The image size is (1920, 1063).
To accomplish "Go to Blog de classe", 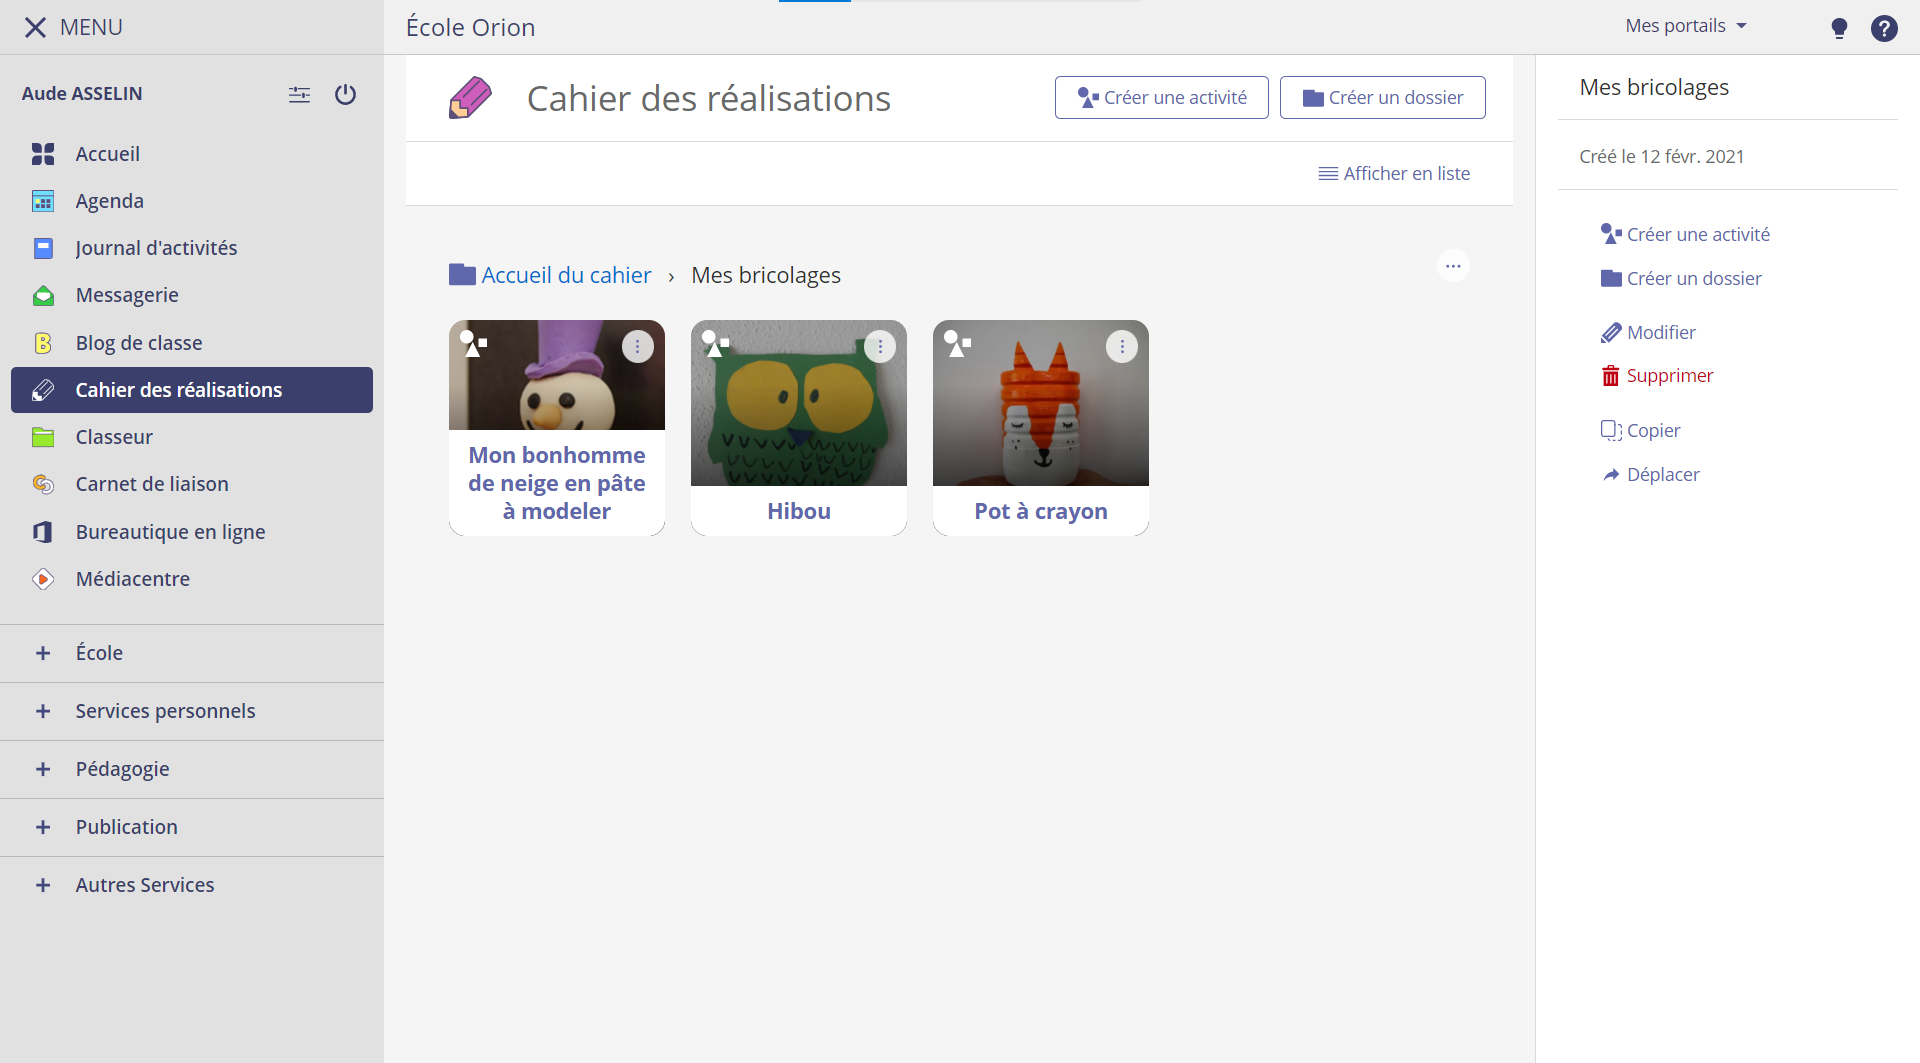I will coord(139,343).
